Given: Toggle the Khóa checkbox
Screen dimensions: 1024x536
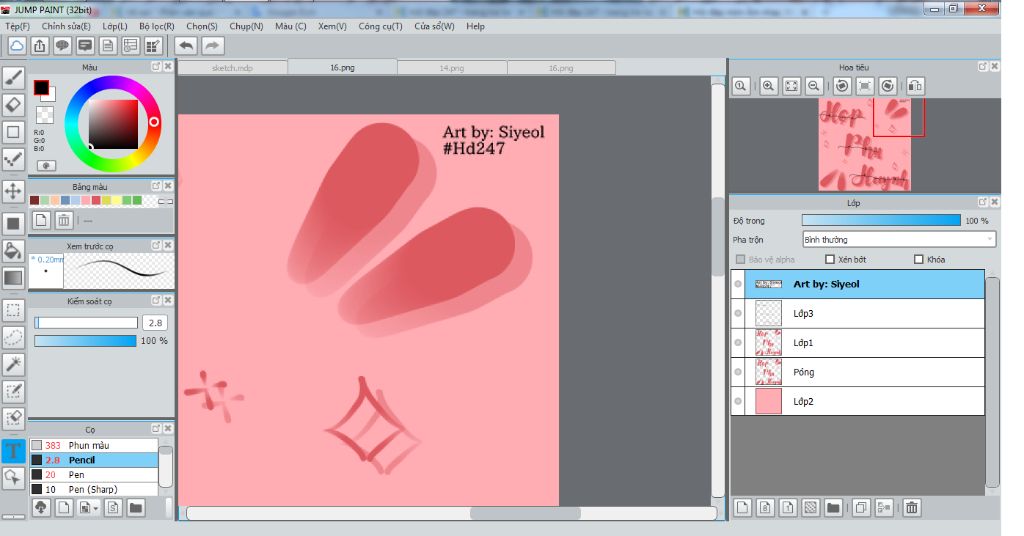Looking at the screenshot, I should pyautogui.click(x=919, y=259).
